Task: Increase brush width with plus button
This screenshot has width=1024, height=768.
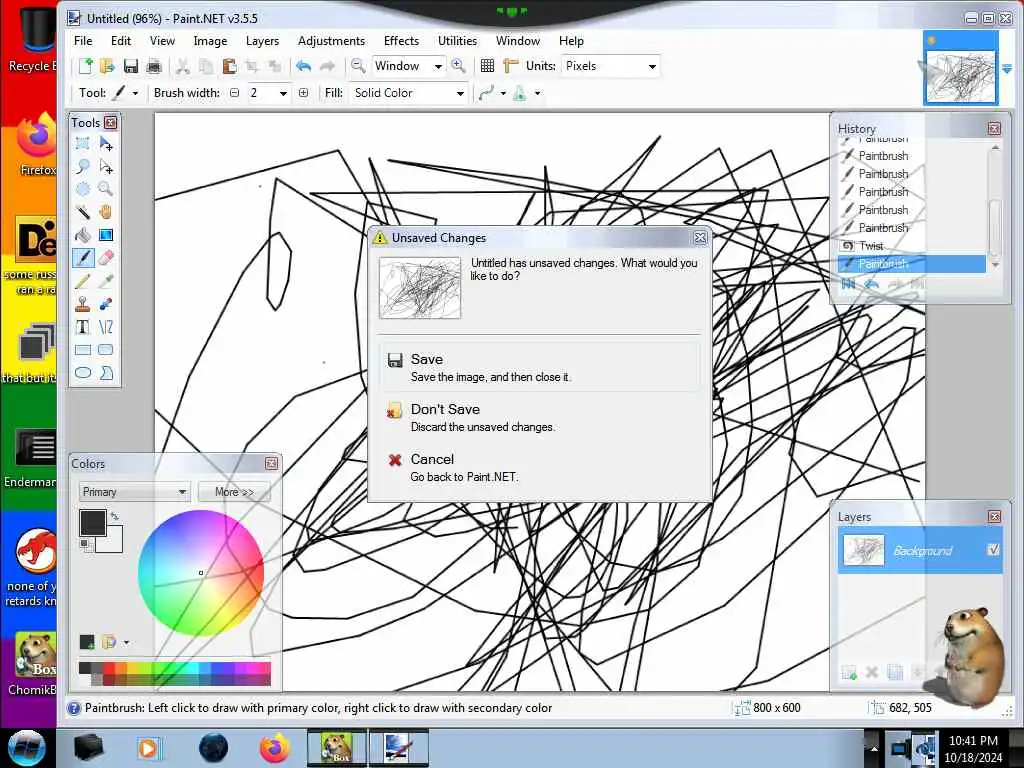Action: pyautogui.click(x=304, y=93)
